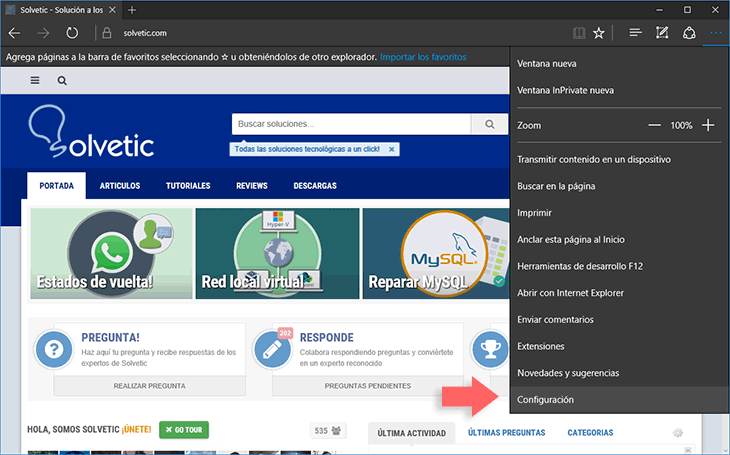The width and height of the screenshot is (730, 455).
Task: Open 'Estados de vuelta!' article thumbnail
Action: (111, 253)
